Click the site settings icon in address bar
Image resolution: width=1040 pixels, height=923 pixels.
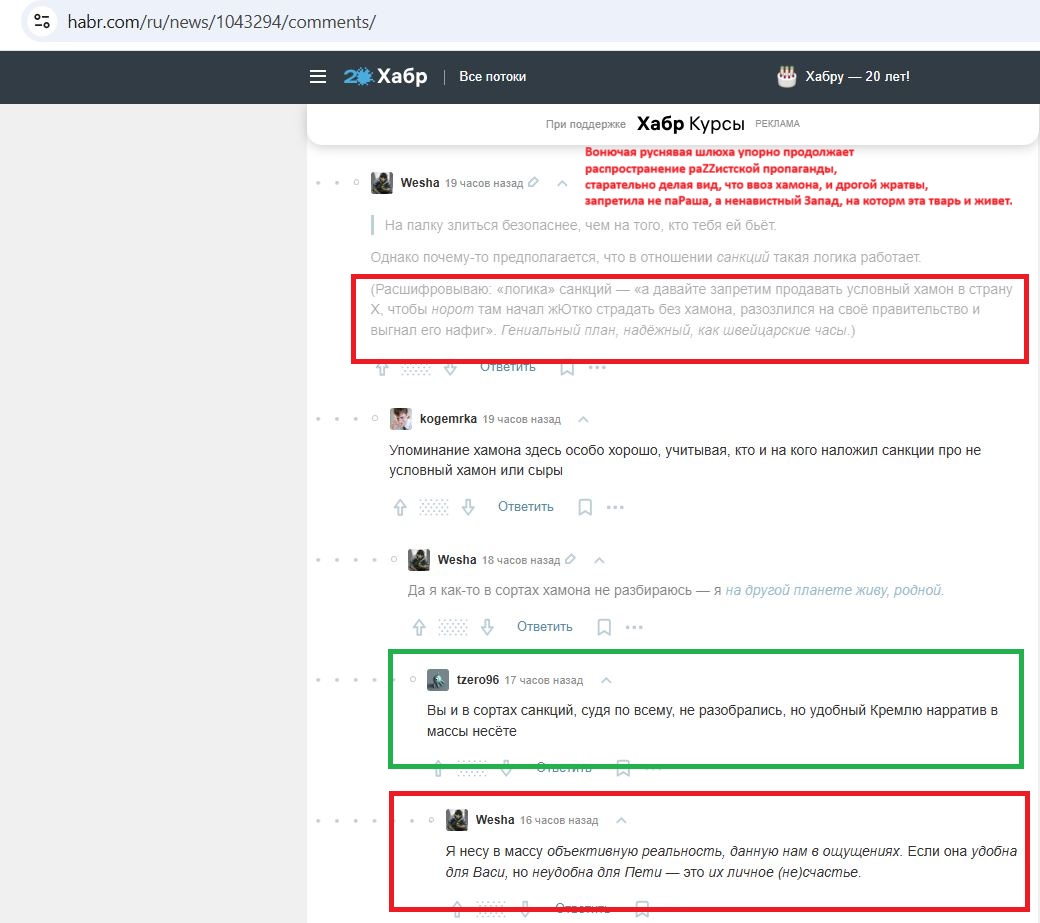pos(42,21)
